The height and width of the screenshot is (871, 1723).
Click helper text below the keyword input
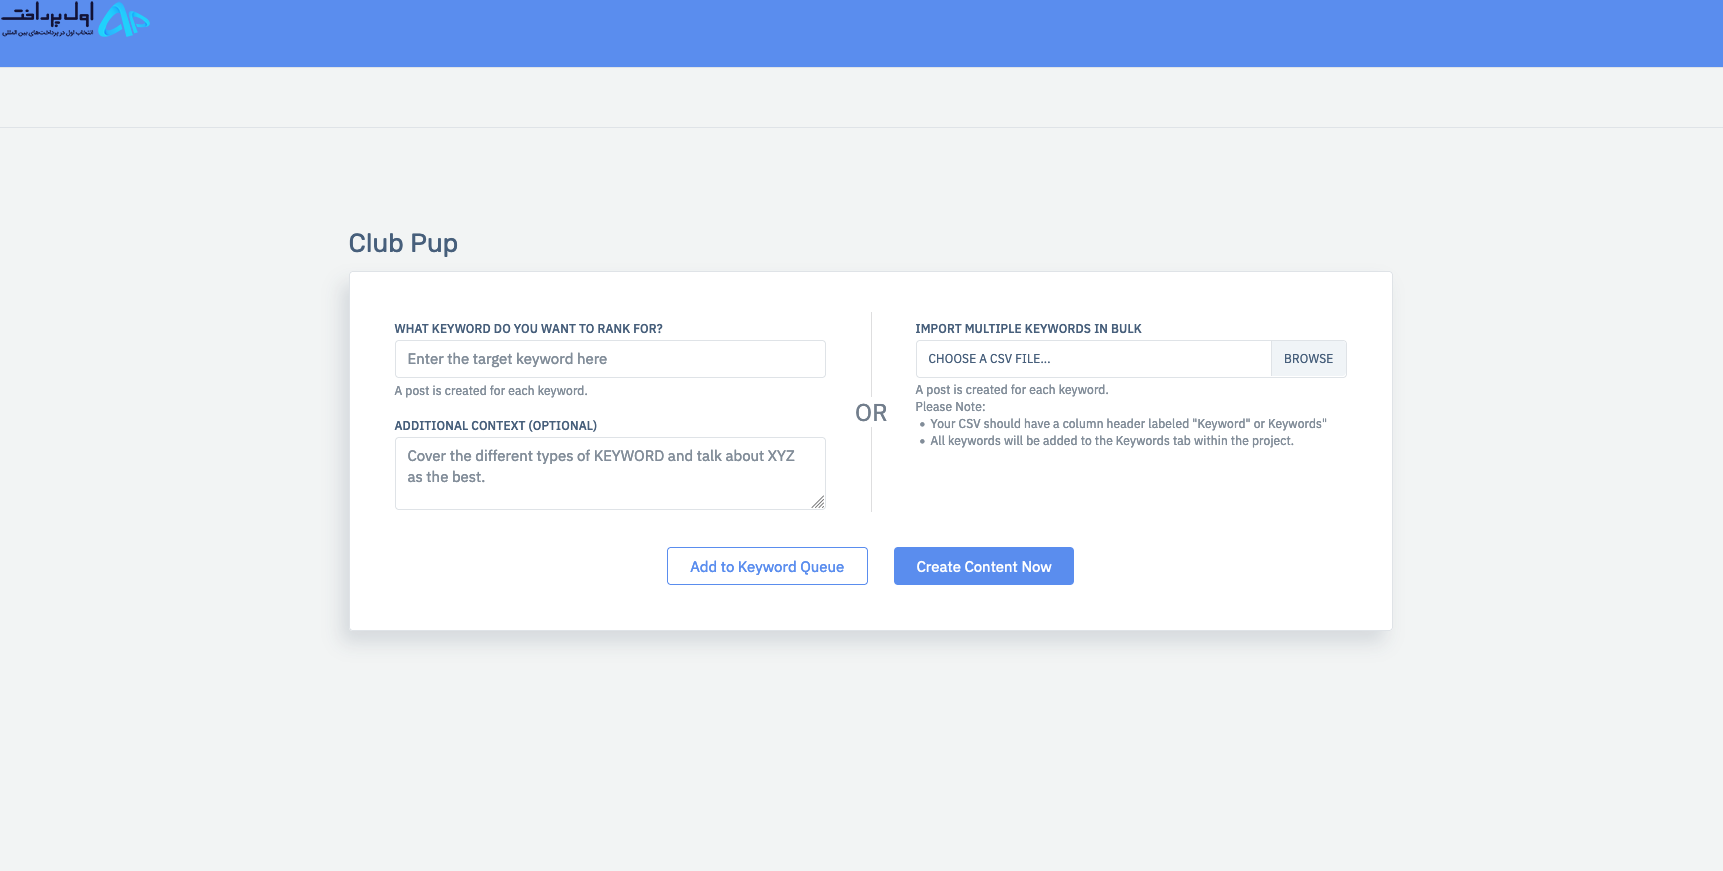tap(491, 391)
